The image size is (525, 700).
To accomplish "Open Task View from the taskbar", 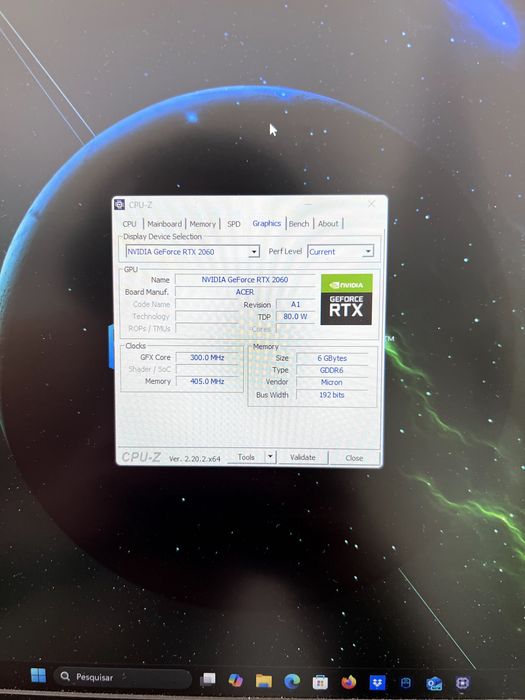I will [x=208, y=680].
